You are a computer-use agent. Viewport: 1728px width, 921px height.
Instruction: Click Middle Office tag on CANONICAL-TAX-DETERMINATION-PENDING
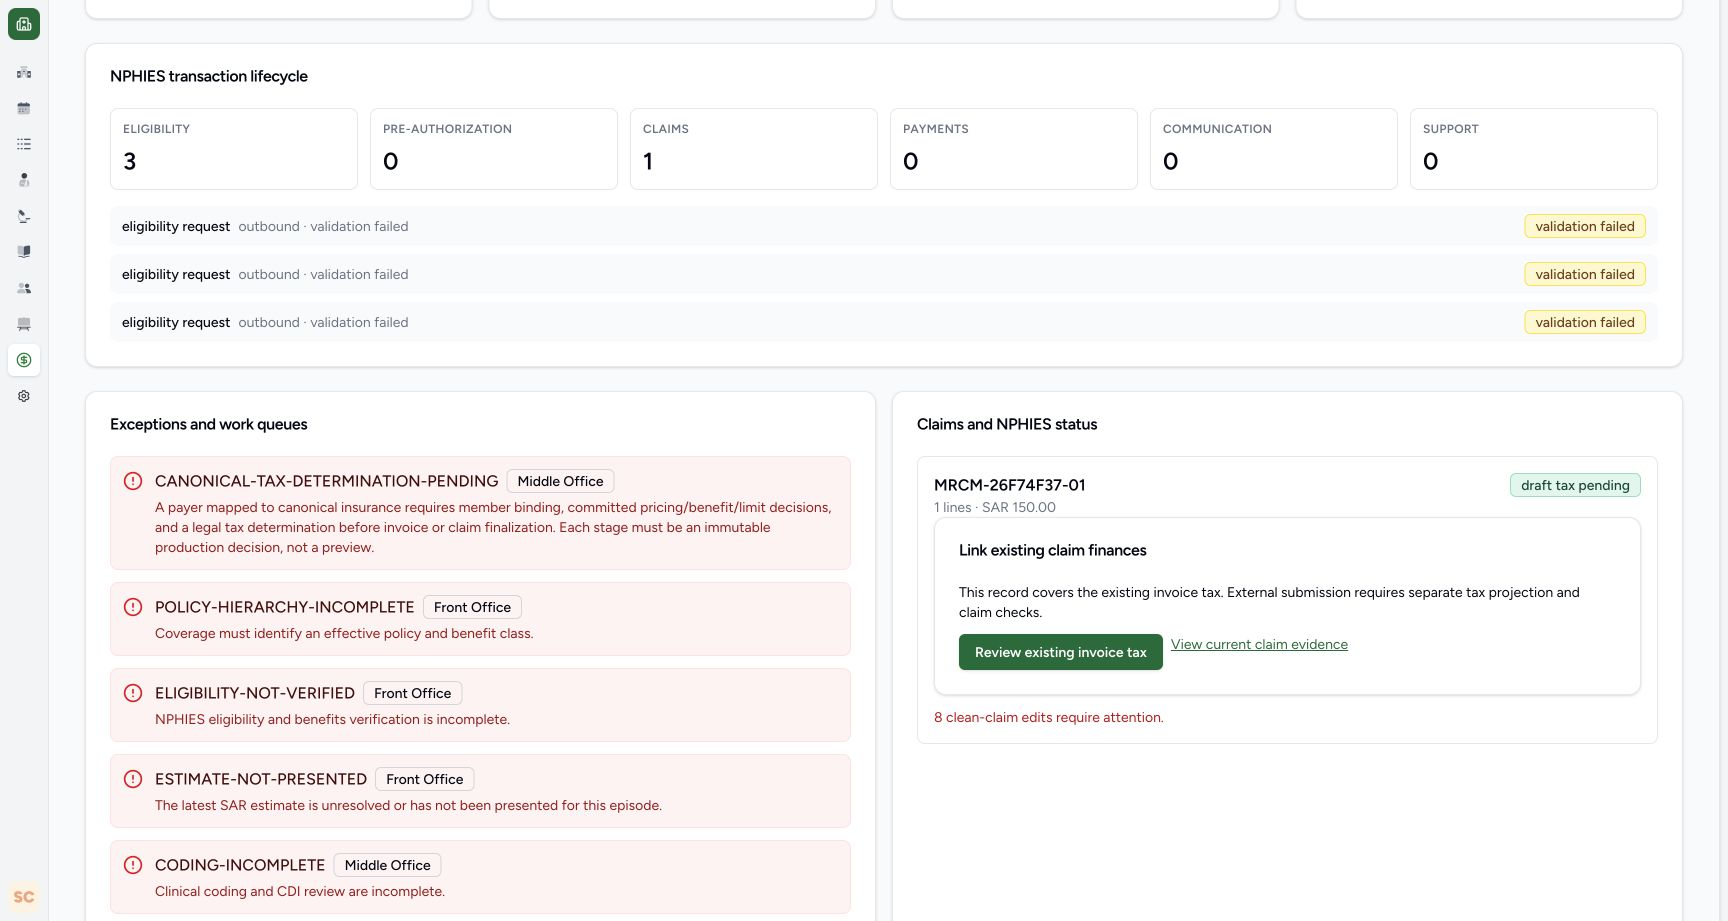pyautogui.click(x=560, y=481)
